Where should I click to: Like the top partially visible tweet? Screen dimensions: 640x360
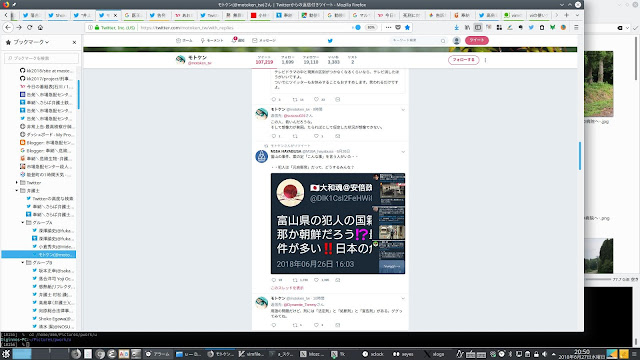316,99
